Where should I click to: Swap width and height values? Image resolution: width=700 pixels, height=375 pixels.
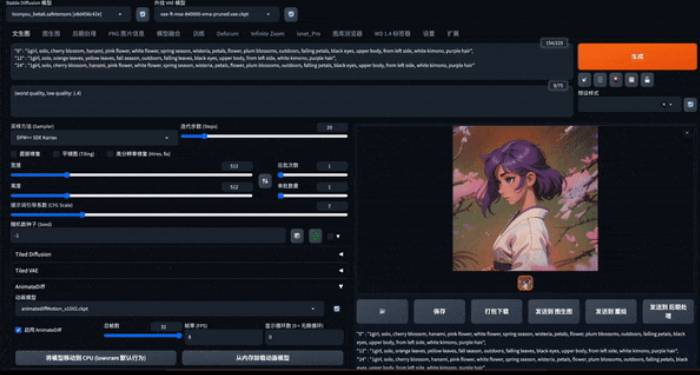(265, 181)
